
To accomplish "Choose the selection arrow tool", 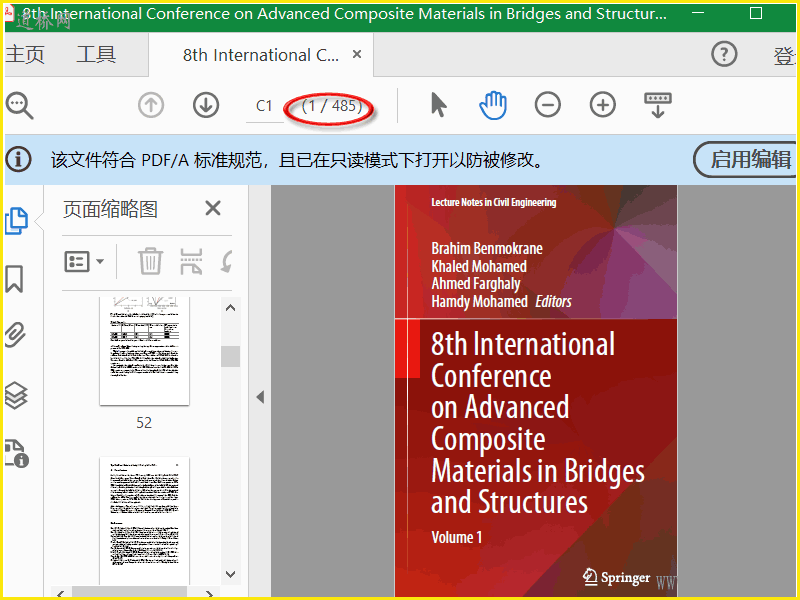I will [x=438, y=105].
